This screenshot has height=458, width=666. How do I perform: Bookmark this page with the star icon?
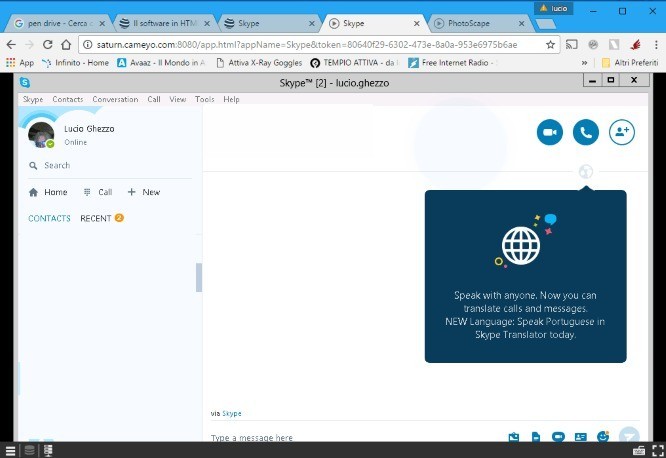tap(550, 44)
